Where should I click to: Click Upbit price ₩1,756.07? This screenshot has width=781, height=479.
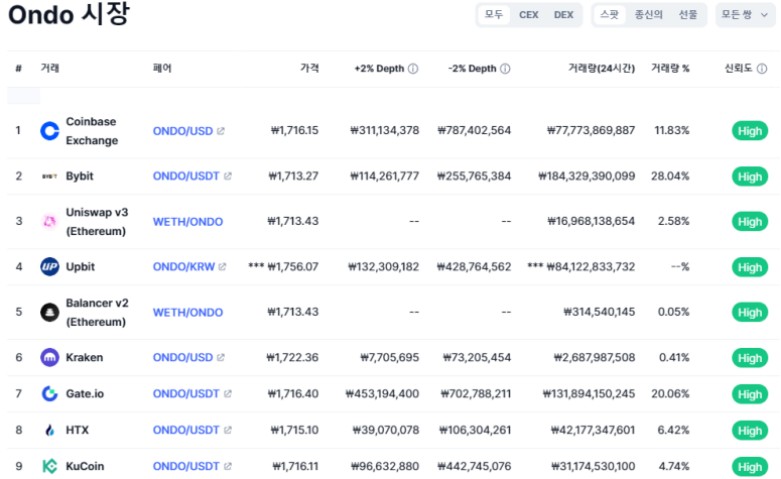pyautogui.click(x=292, y=267)
